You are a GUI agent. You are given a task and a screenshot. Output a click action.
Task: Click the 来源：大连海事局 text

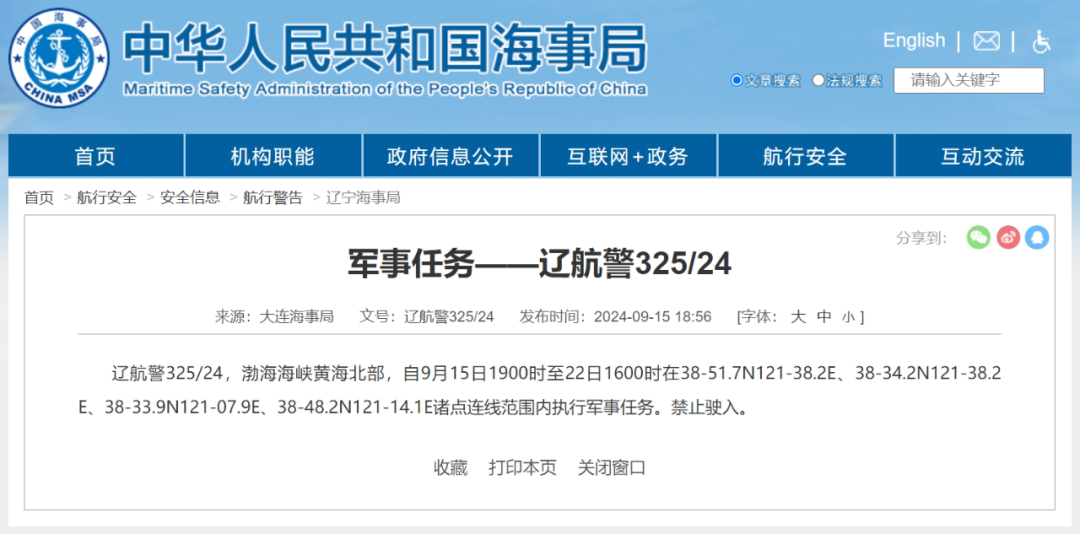tap(275, 317)
